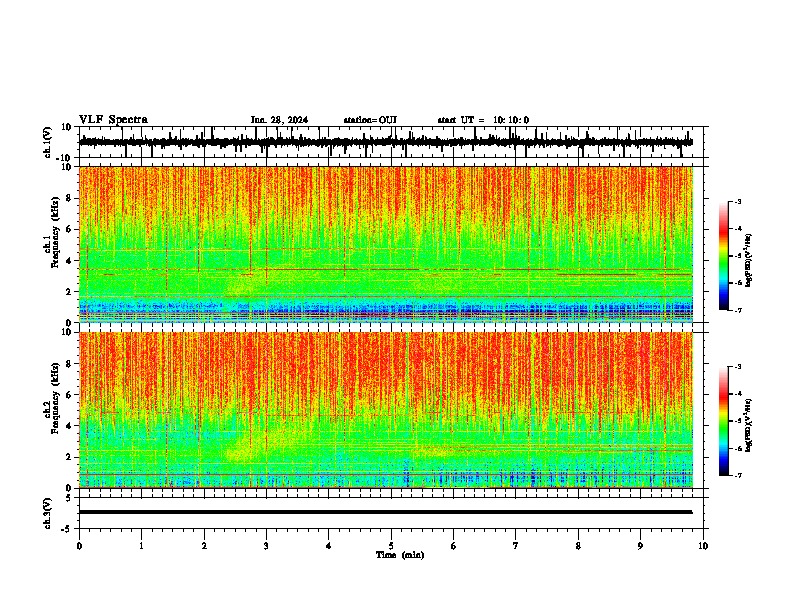
Task: Click the '-3' label on ch.1 color scale
Action: (x=738, y=201)
